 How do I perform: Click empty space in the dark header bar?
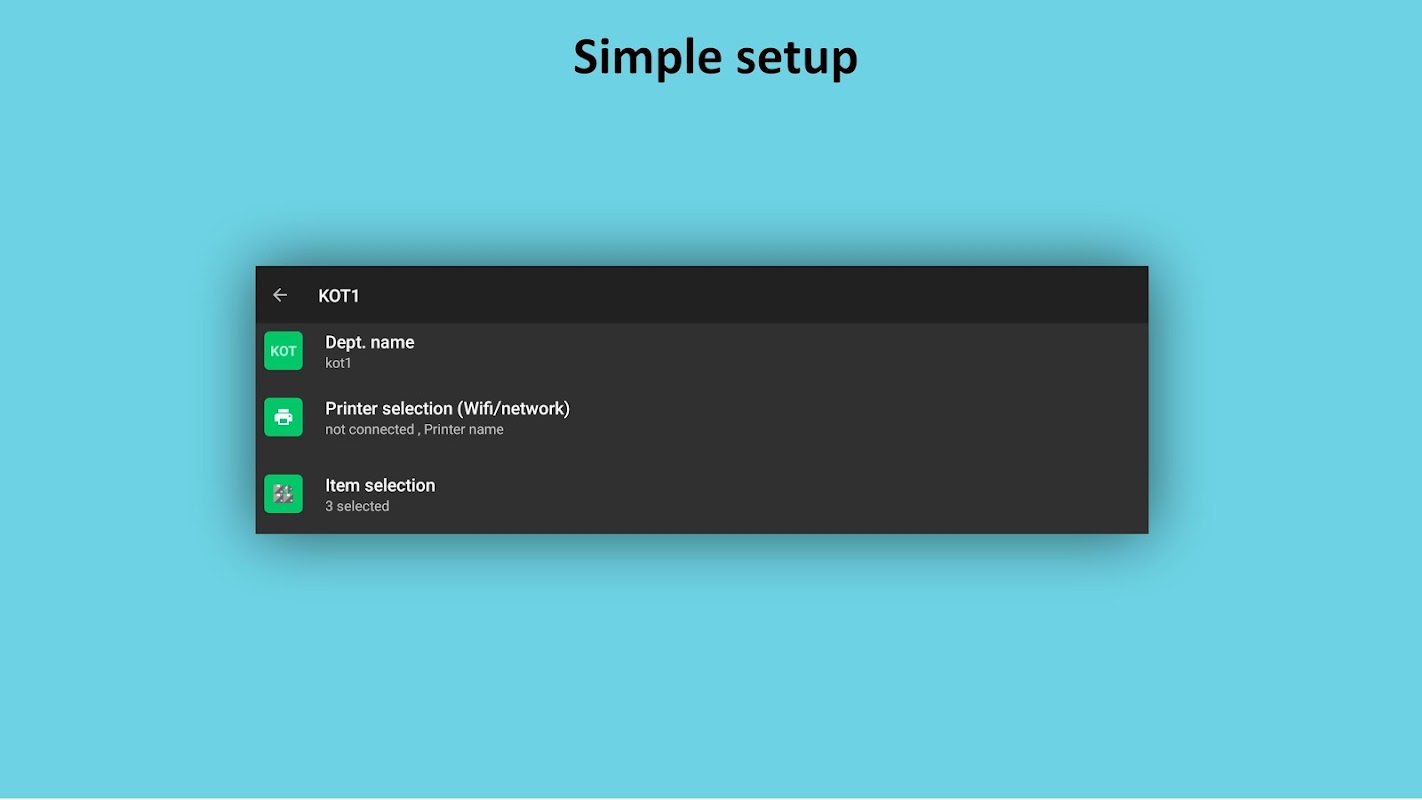tap(750, 295)
